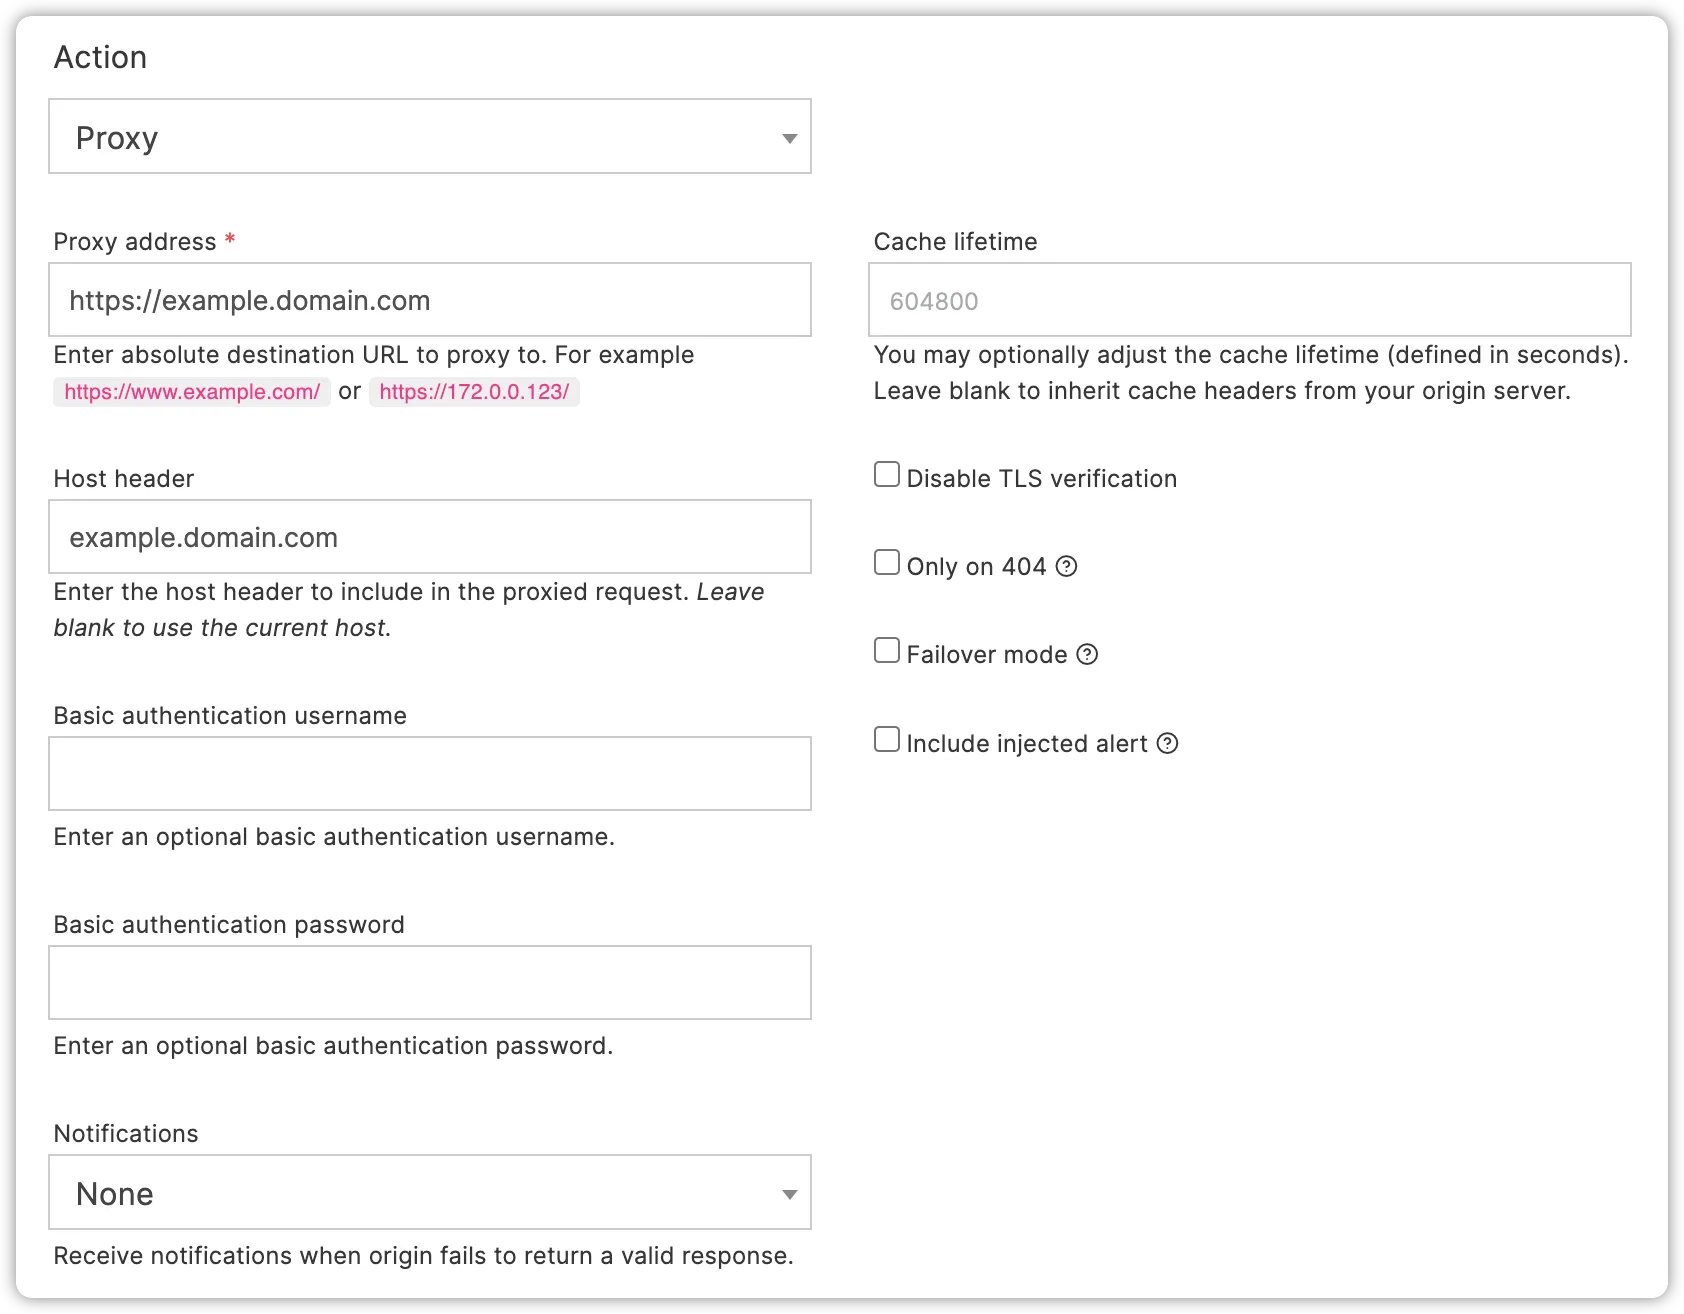Click the help icon near Include injected alert
Screen dimensions: 1684x1314
pos(1168,743)
